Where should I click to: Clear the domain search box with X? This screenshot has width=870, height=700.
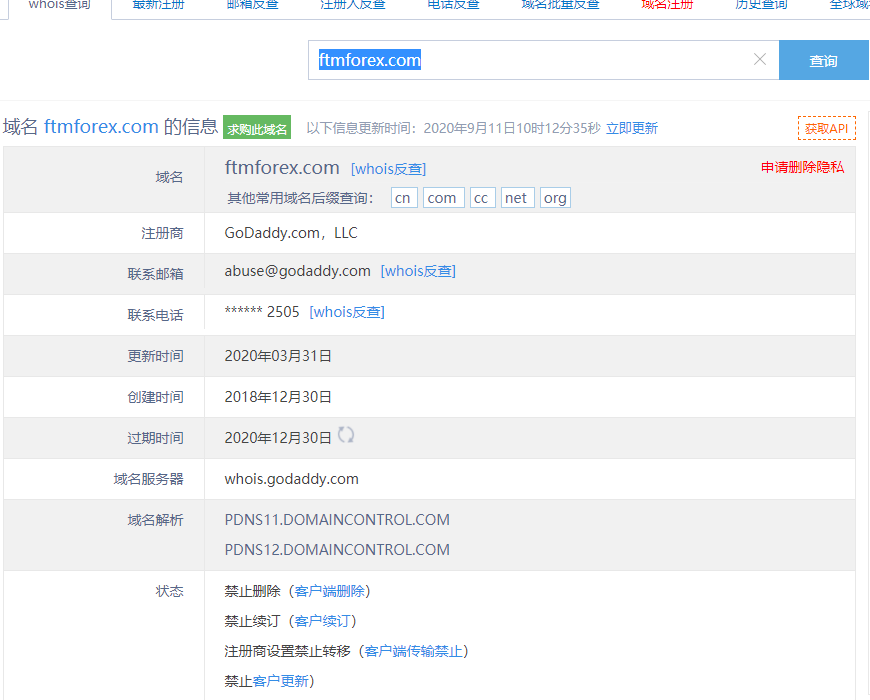[759, 60]
